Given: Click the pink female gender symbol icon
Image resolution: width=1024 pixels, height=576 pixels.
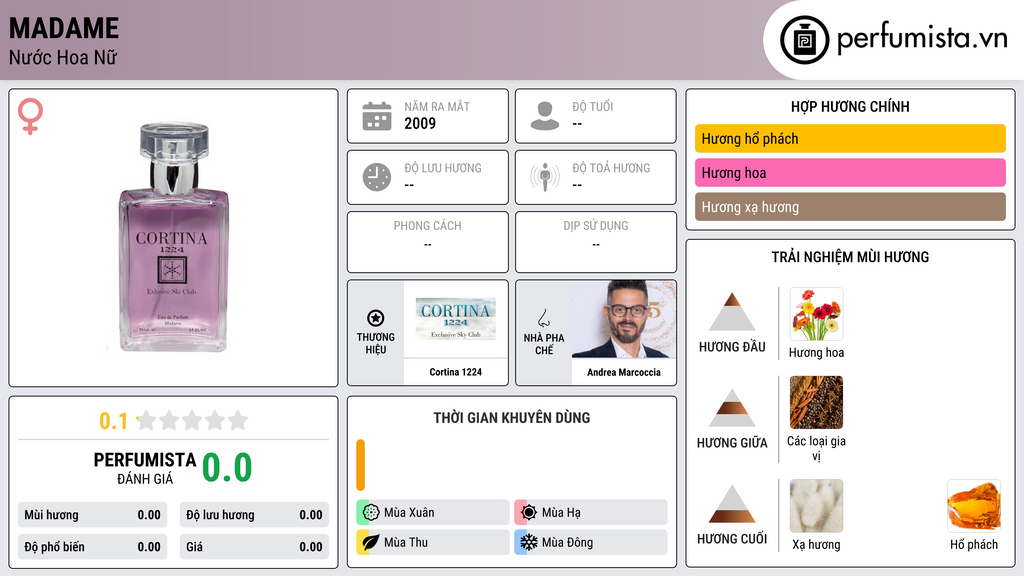Looking at the screenshot, I should [x=30, y=116].
